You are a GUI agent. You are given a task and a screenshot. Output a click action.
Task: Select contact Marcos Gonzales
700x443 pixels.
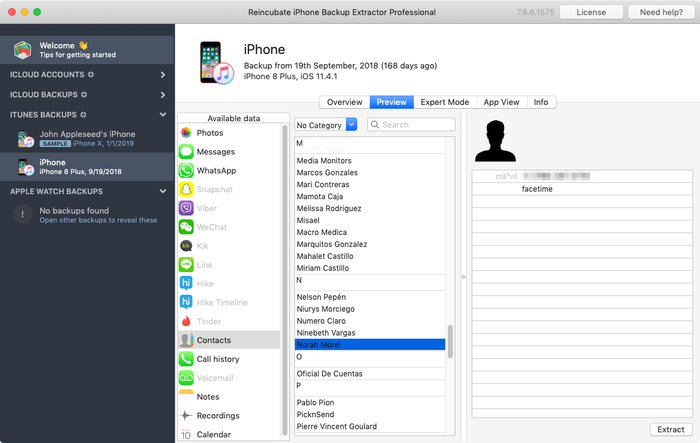(x=370, y=172)
